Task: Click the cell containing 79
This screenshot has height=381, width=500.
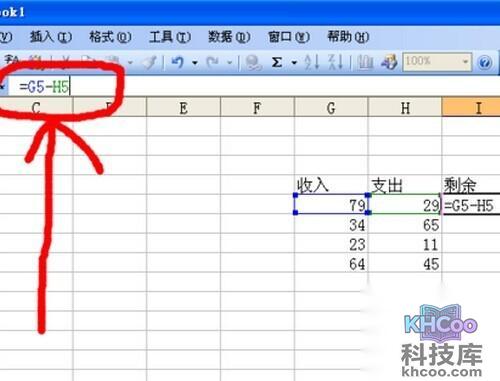Action: pyautogui.click(x=331, y=204)
